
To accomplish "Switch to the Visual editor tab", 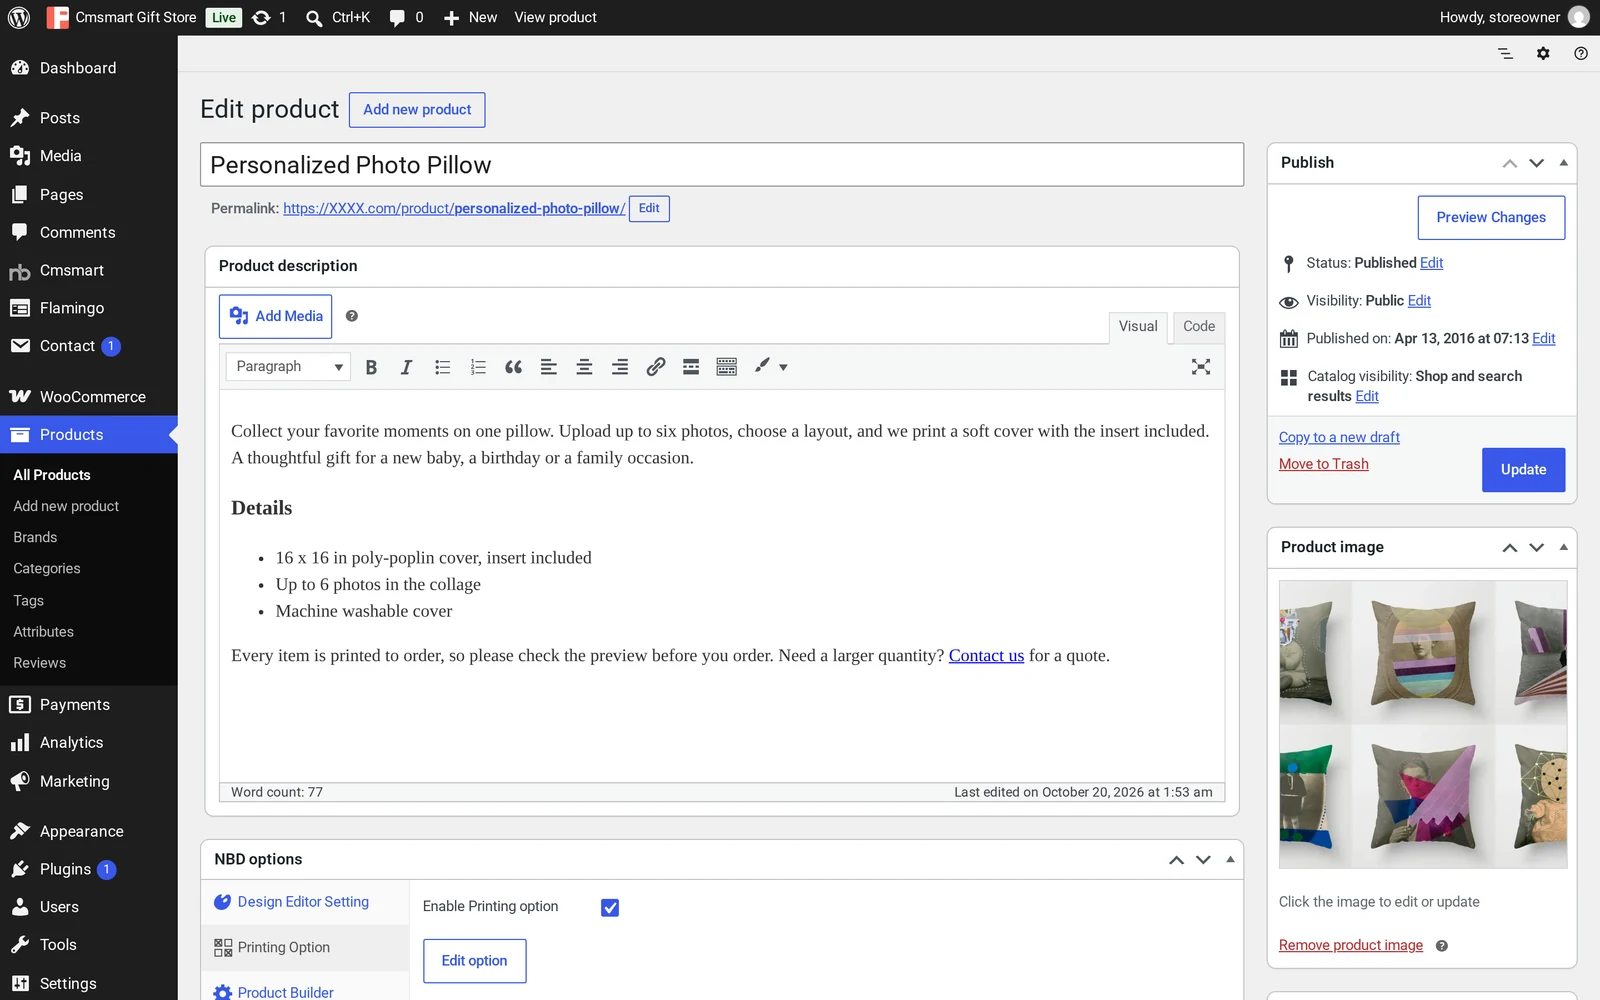I will [x=1138, y=326].
